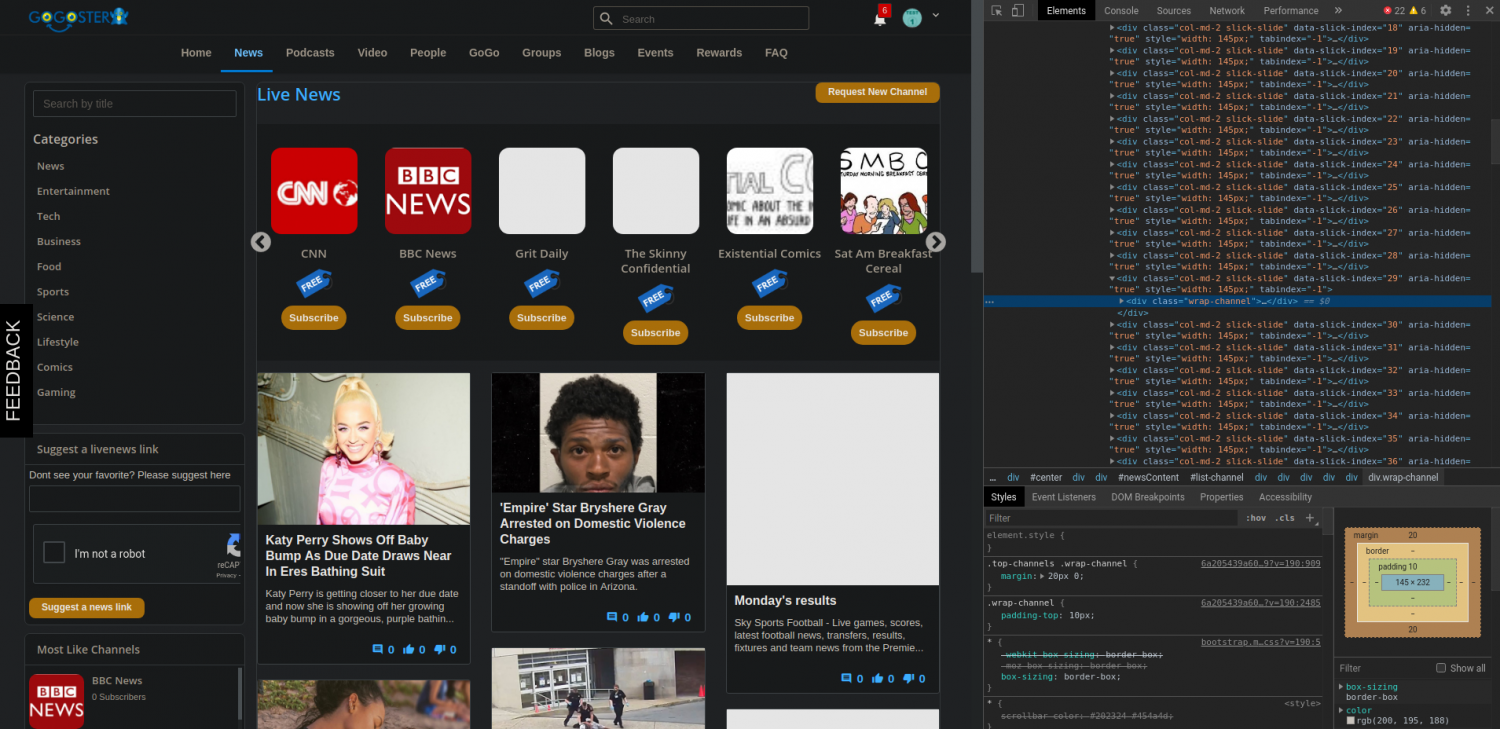Open the user avatar icon
Viewport: 1500px width, 729px height.
912,17
